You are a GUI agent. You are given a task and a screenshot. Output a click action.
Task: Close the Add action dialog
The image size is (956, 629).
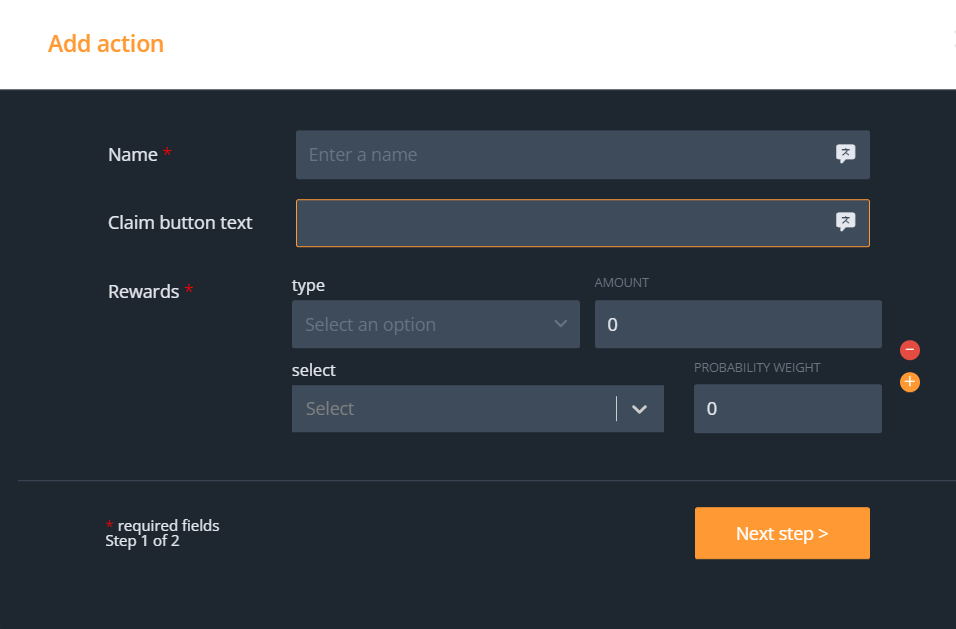pos(953,41)
